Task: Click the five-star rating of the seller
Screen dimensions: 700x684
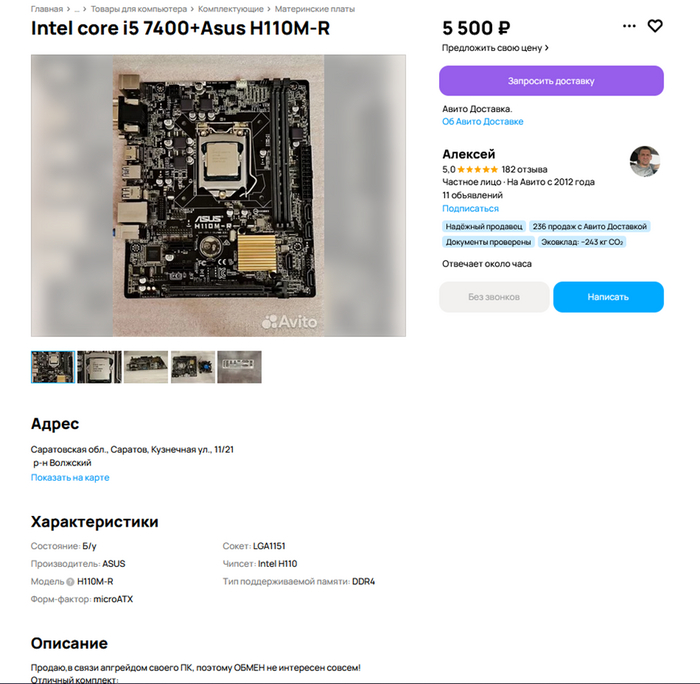Action: point(477,170)
